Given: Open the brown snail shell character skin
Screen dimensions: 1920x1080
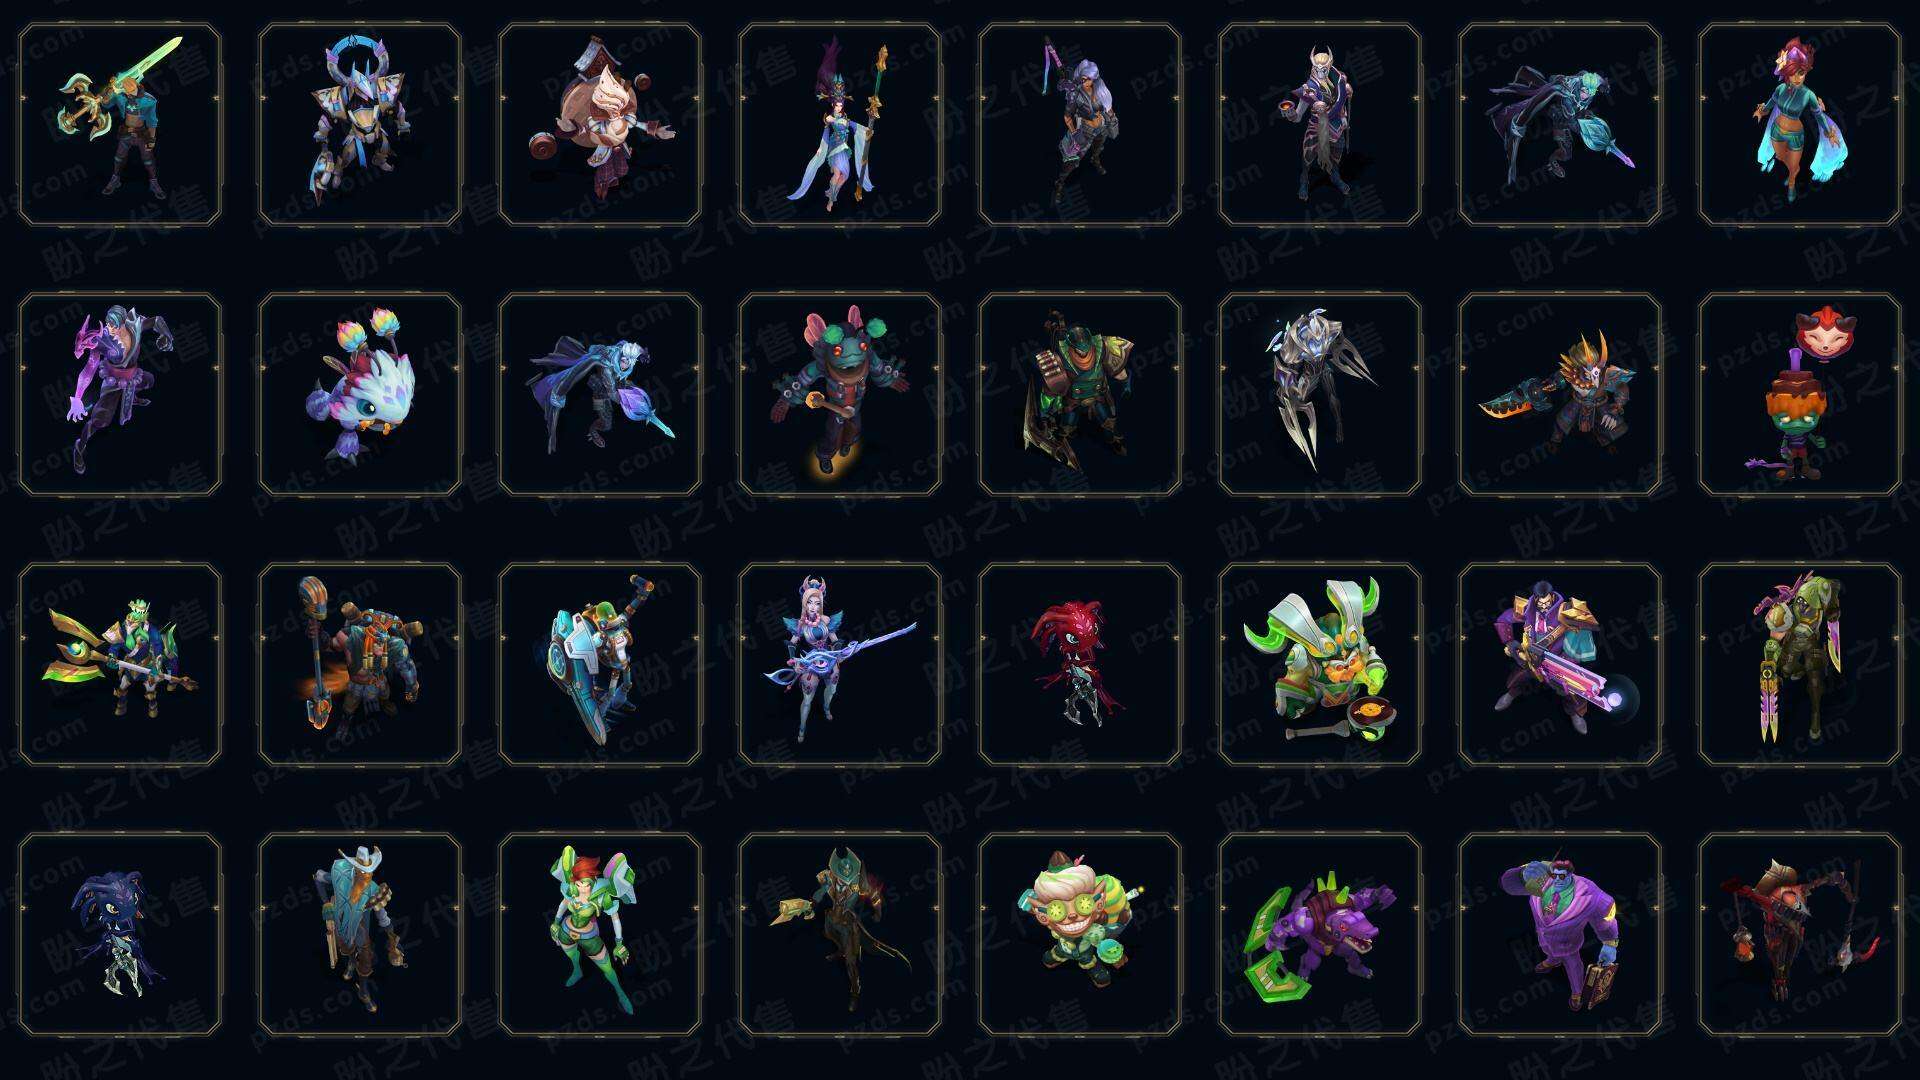Looking at the screenshot, I should pyautogui.click(x=600, y=124).
